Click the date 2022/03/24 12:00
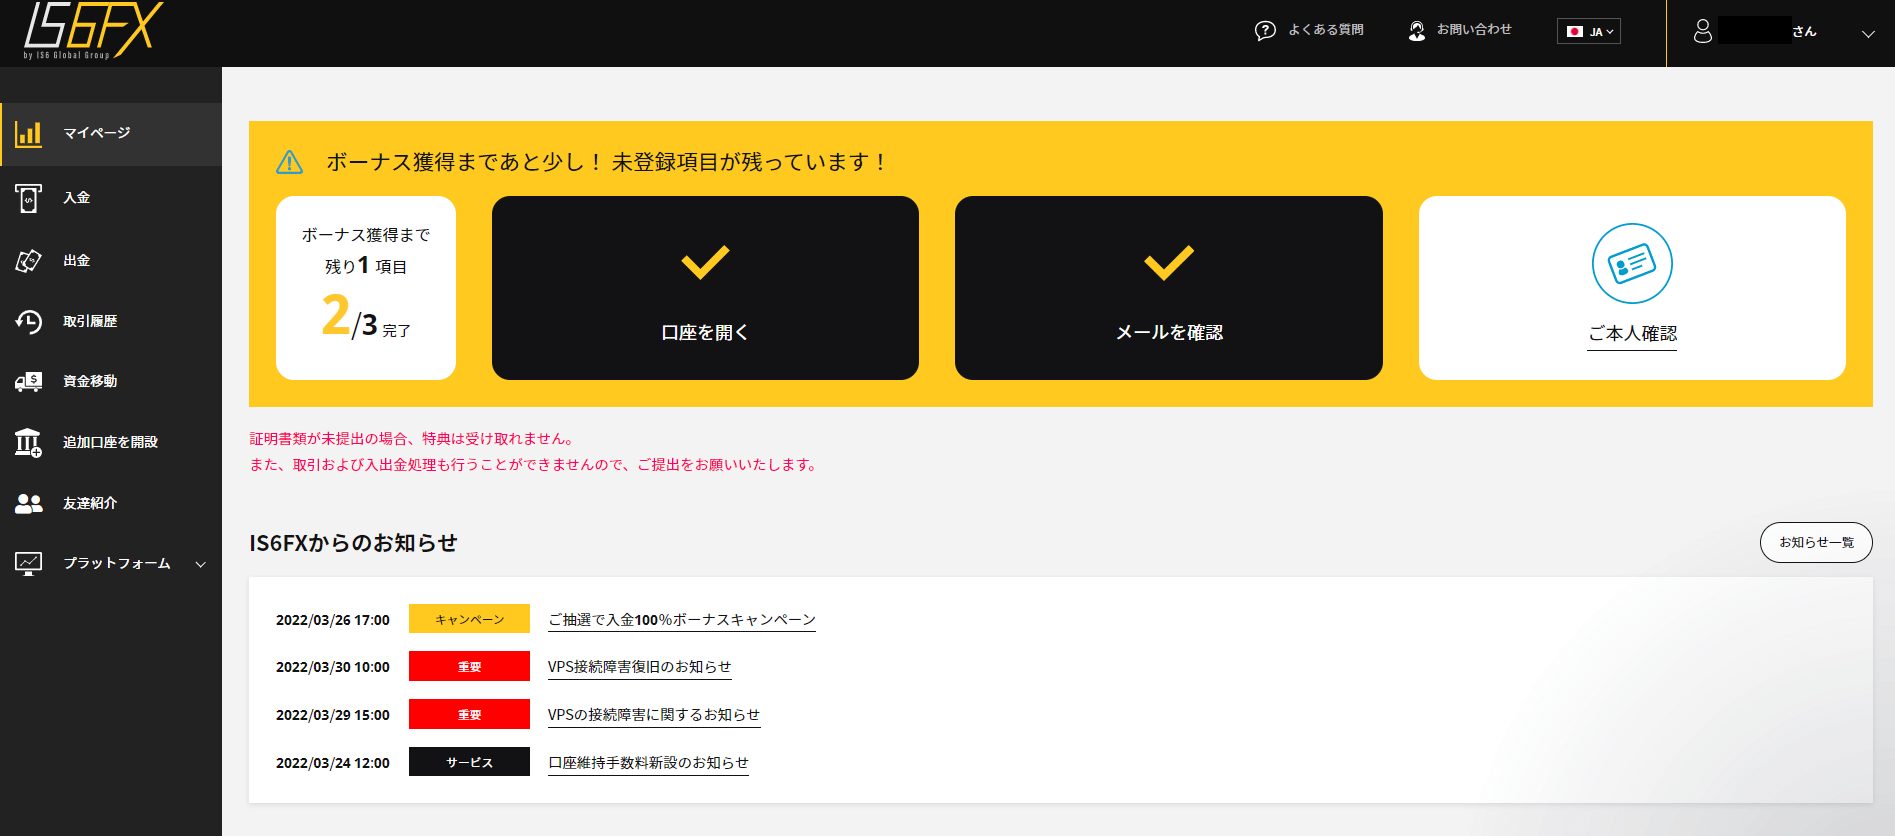Viewport: 1895px width, 836px height. click(333, 763)
